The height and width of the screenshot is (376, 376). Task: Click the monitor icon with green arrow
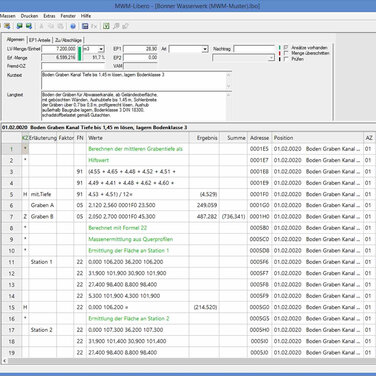(x=20, y=26)
